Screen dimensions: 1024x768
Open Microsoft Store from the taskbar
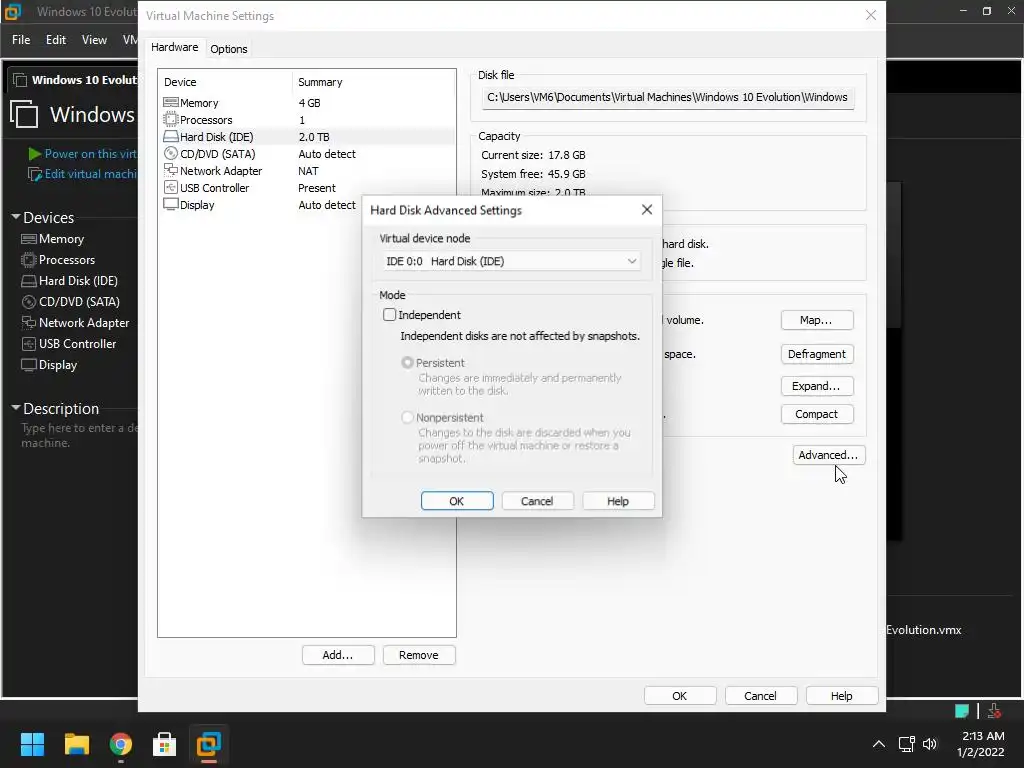pyautogui.click(x=165, y=744)
